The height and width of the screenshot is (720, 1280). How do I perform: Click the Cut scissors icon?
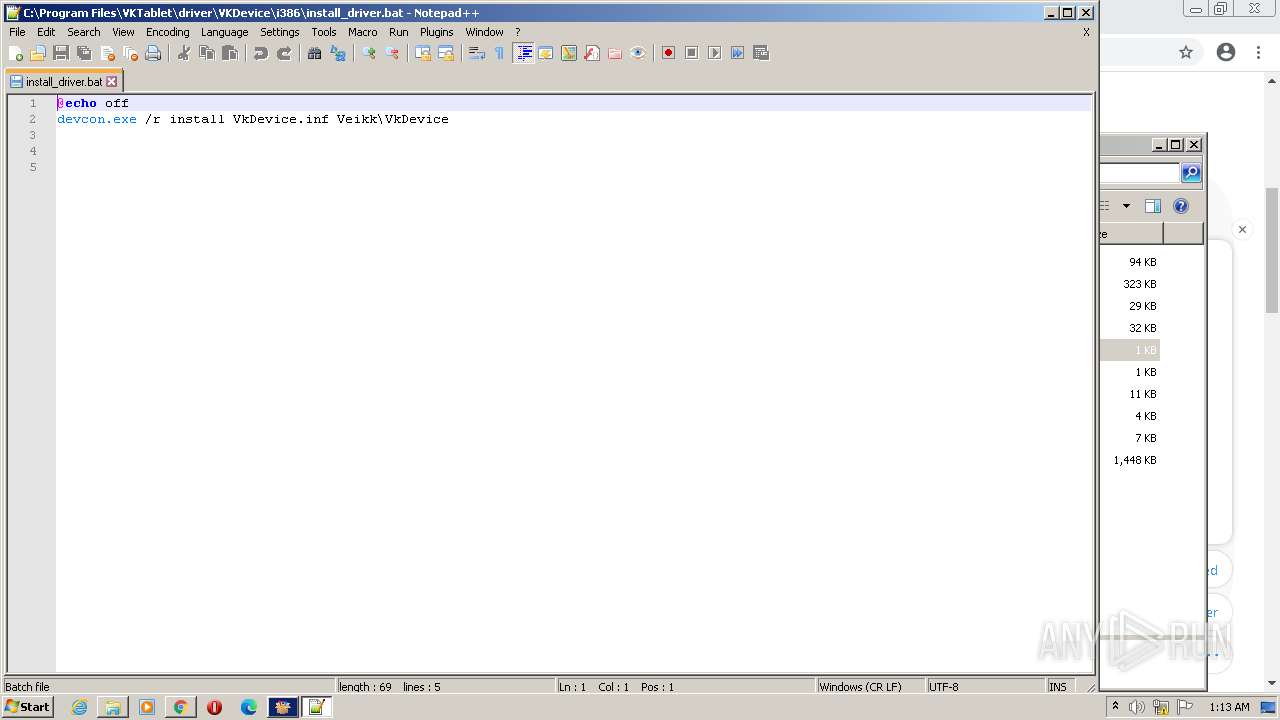click(x=184, y=53)
